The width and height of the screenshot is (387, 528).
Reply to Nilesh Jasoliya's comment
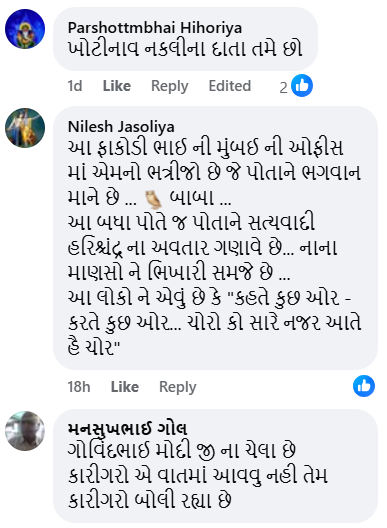[178, 387]
